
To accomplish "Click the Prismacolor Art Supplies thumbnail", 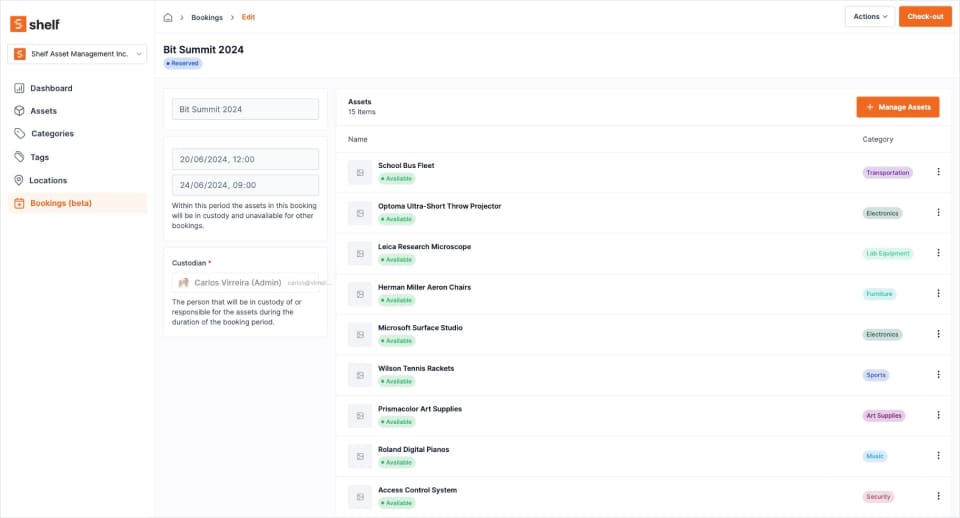I will coord(360,416).
